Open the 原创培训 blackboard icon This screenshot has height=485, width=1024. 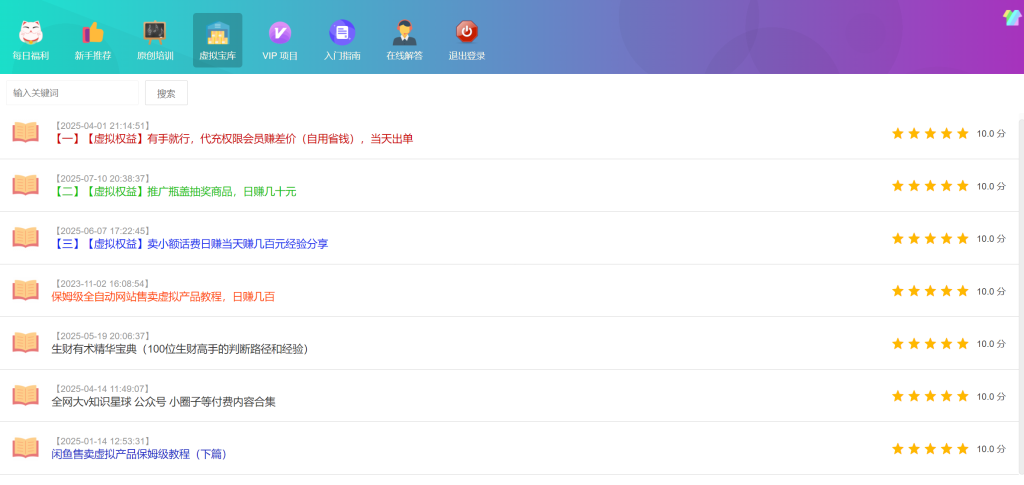pos(155,32)
